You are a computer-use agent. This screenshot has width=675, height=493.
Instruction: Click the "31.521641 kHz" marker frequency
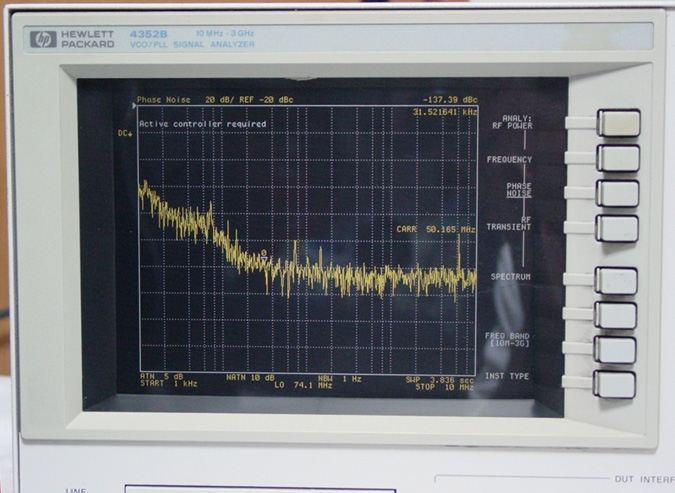pyautogui.click(x=445, y=112)
